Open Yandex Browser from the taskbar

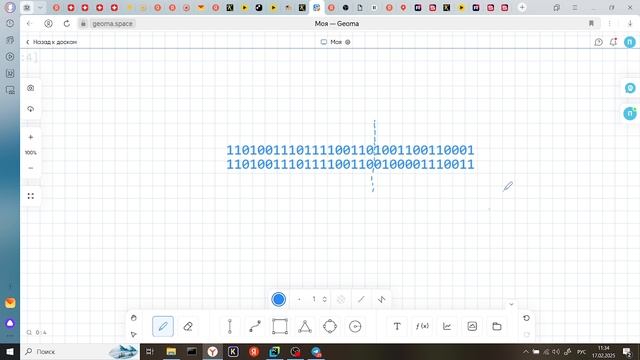pyautogui.click(x=212, y=351)
